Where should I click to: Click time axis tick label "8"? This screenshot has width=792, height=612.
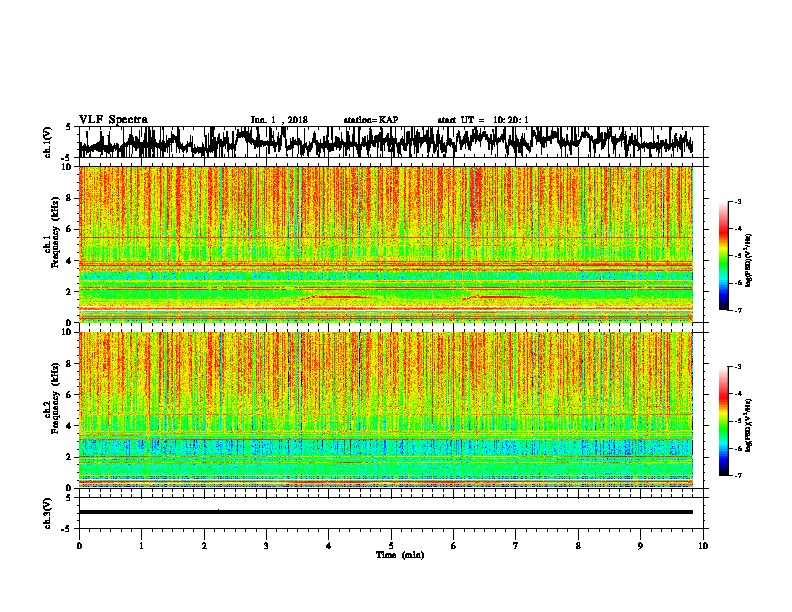[x=578, y=546]
